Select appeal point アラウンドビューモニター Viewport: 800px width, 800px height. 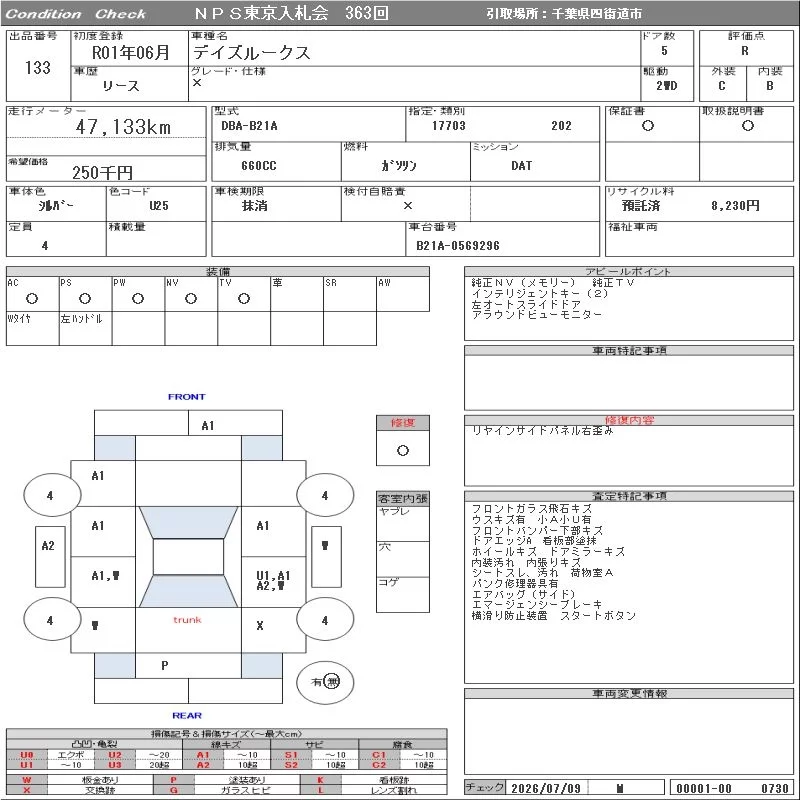coord(537,314)
